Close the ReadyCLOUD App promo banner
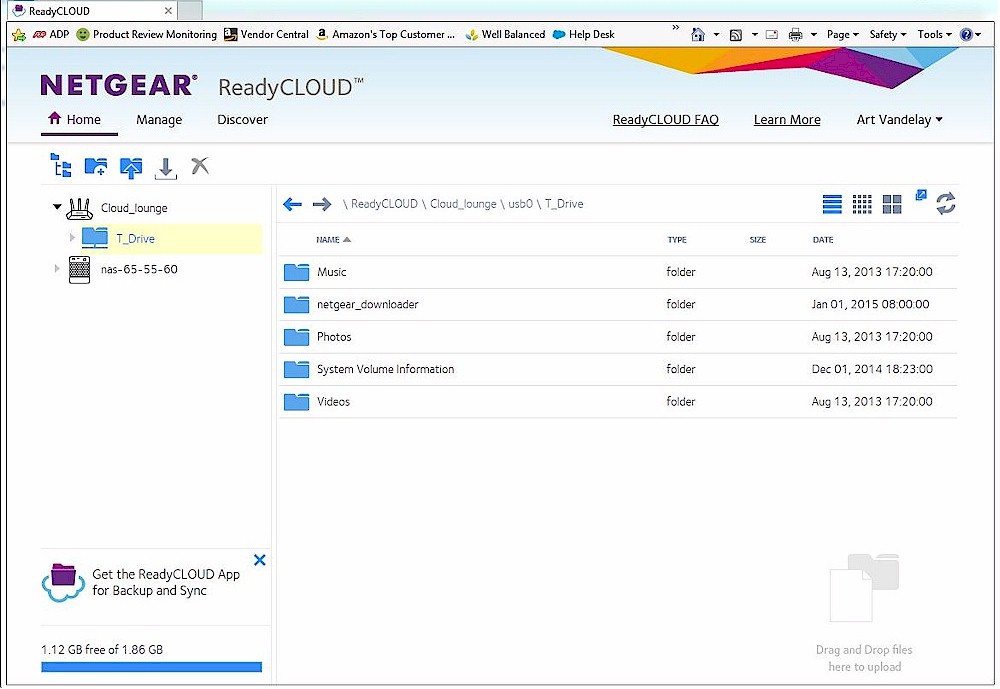This screenshot has height=689, width=1000. (260, 560)
